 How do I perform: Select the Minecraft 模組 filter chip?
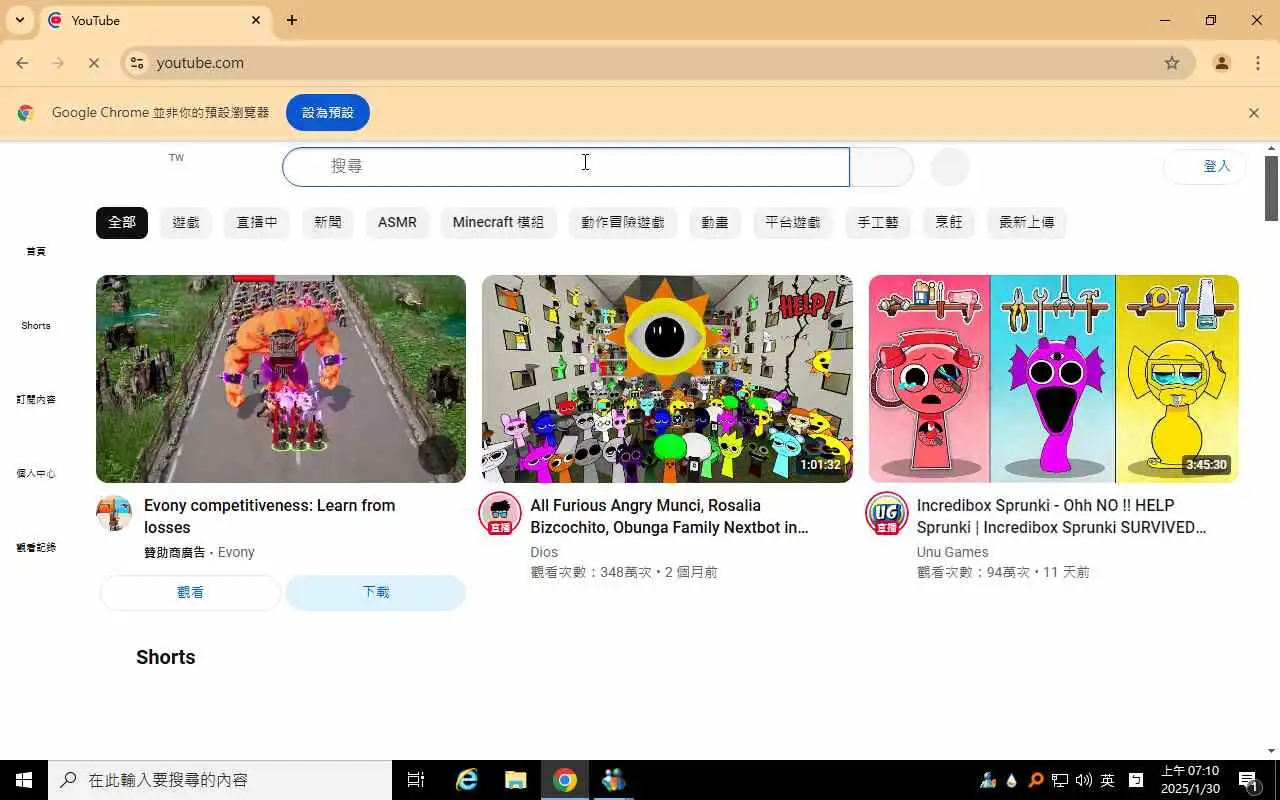tap(498, 222)
